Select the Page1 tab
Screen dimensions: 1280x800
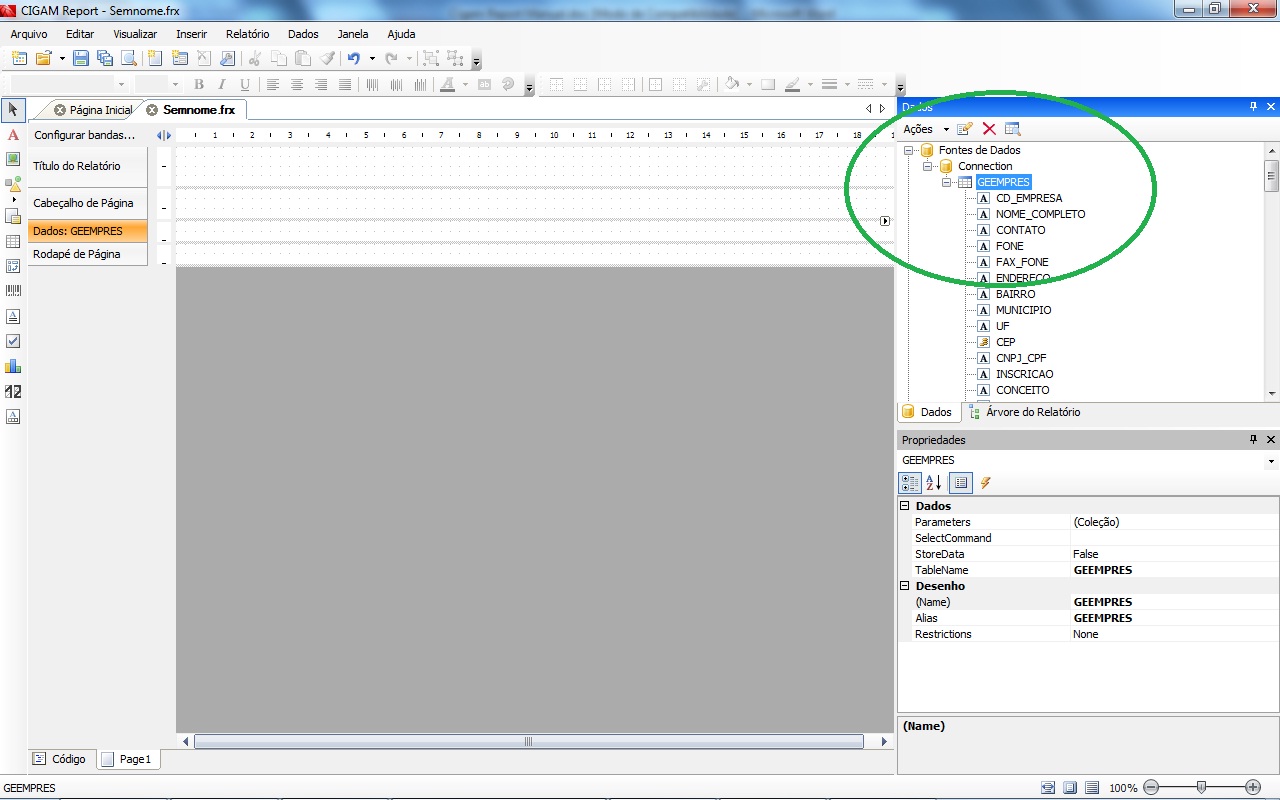[x=127, y=759]
